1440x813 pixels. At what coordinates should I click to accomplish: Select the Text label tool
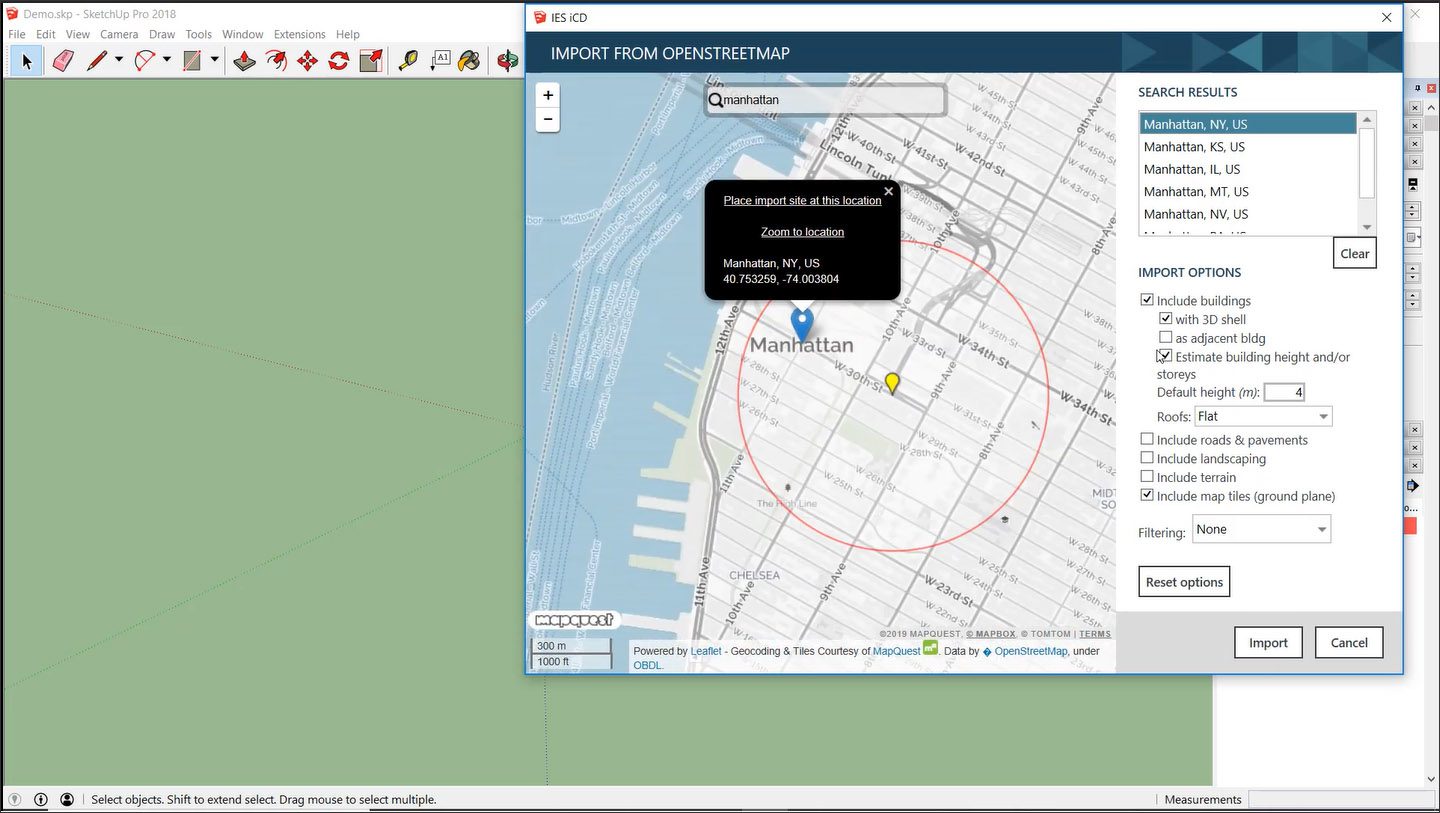[x=440, y=61]
